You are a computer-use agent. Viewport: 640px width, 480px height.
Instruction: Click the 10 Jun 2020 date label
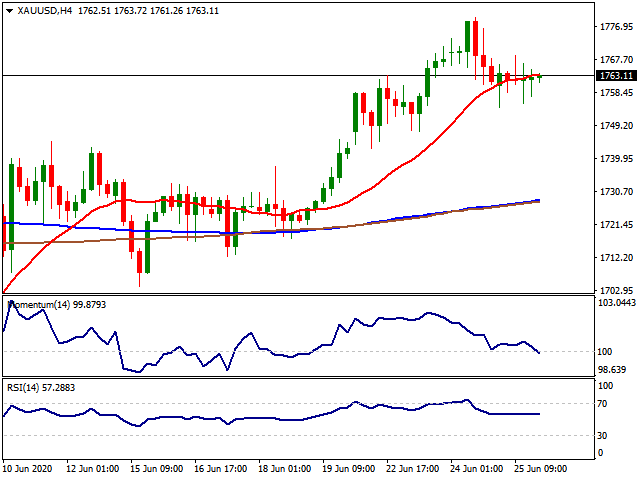(x=27, y=469)
